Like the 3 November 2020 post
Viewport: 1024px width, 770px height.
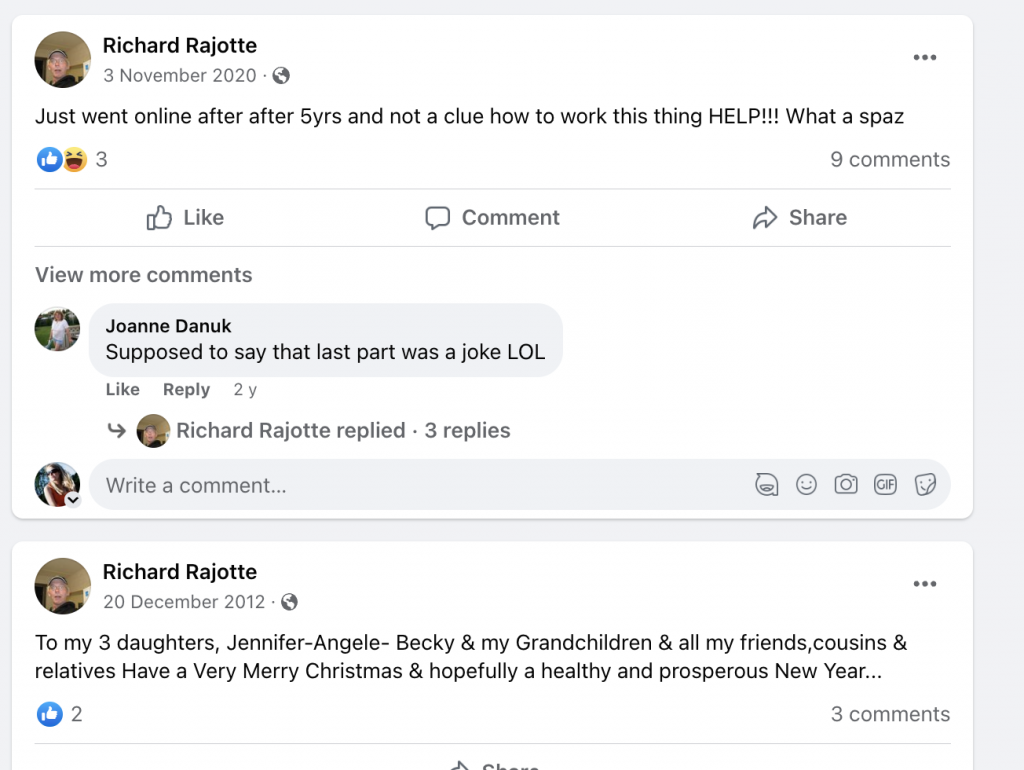click(186, 218)
